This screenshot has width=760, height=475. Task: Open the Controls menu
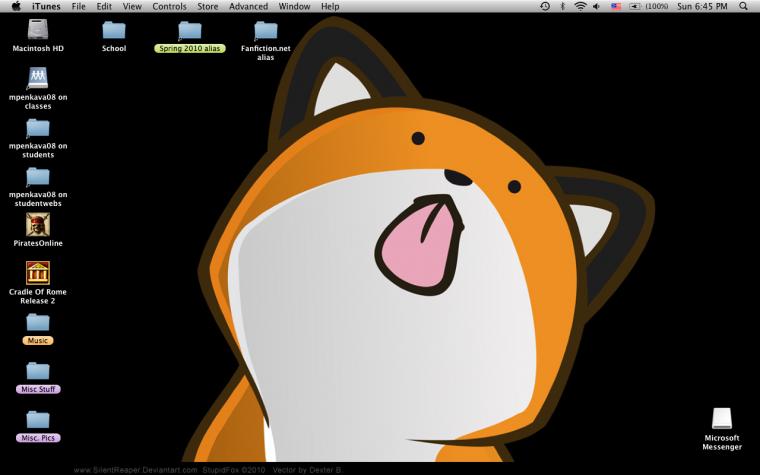point(170,6)
